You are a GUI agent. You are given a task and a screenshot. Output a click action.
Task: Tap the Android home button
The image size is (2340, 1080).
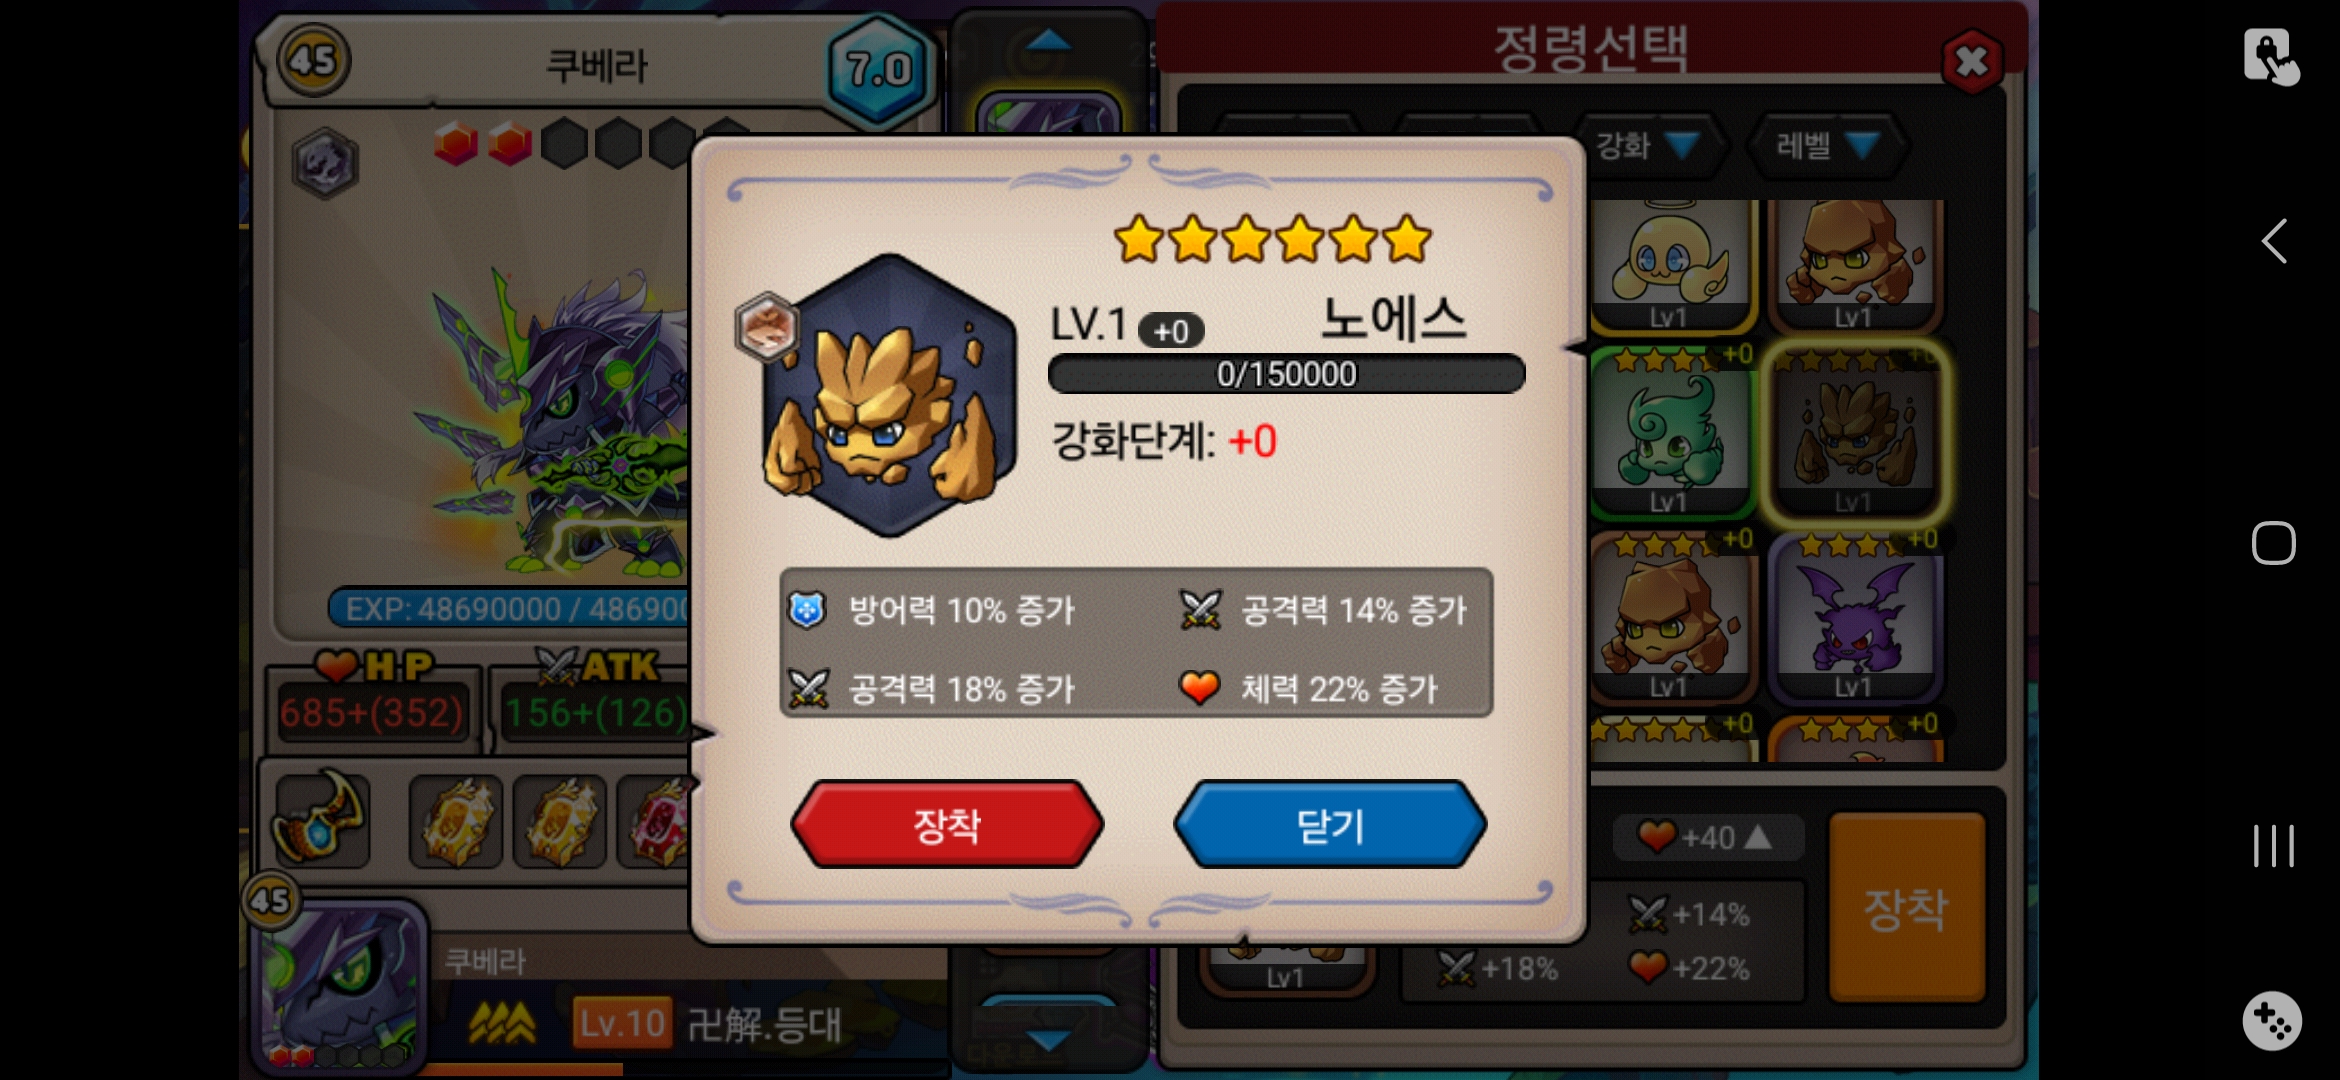click(2273, 543)
